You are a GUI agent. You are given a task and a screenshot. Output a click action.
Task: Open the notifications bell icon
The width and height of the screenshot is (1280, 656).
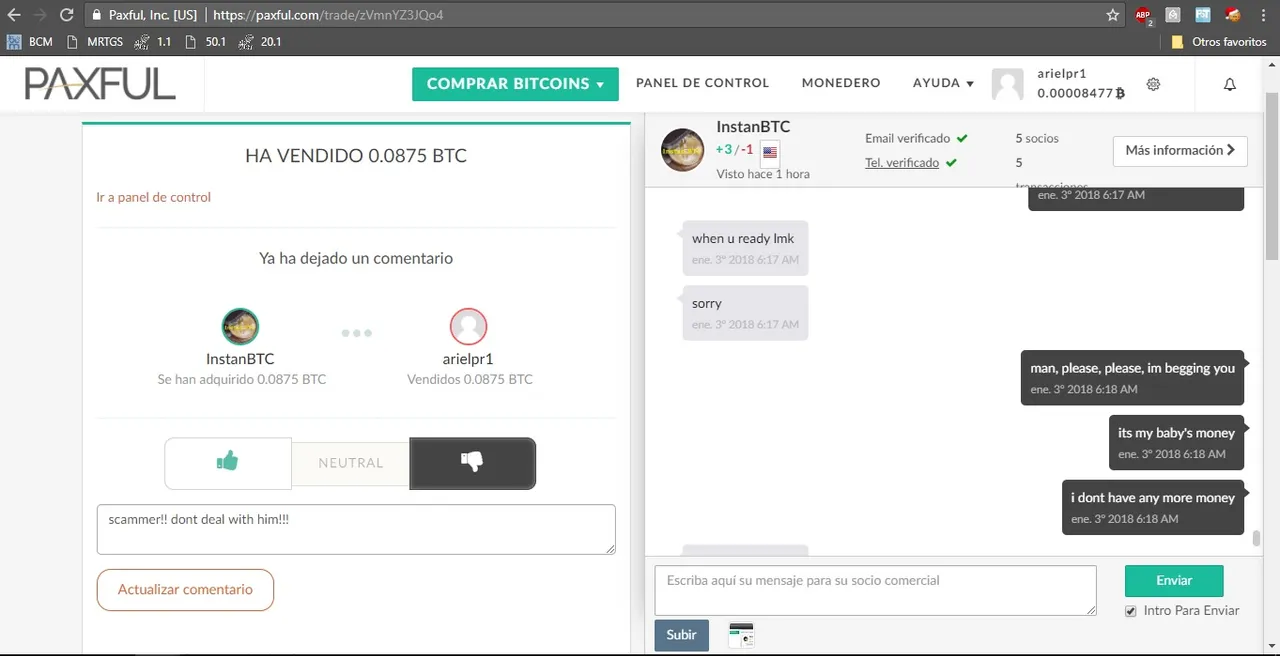coord(1230,84)
